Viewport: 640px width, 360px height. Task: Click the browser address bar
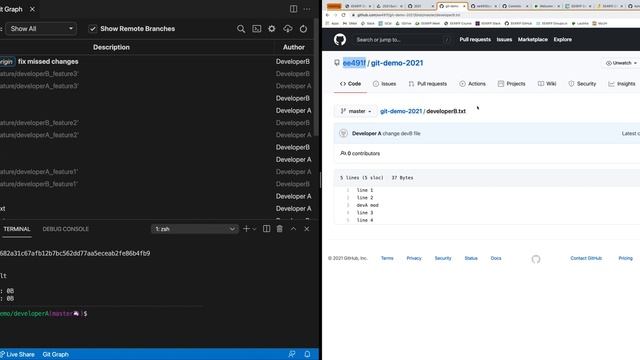tap(490, 15)
